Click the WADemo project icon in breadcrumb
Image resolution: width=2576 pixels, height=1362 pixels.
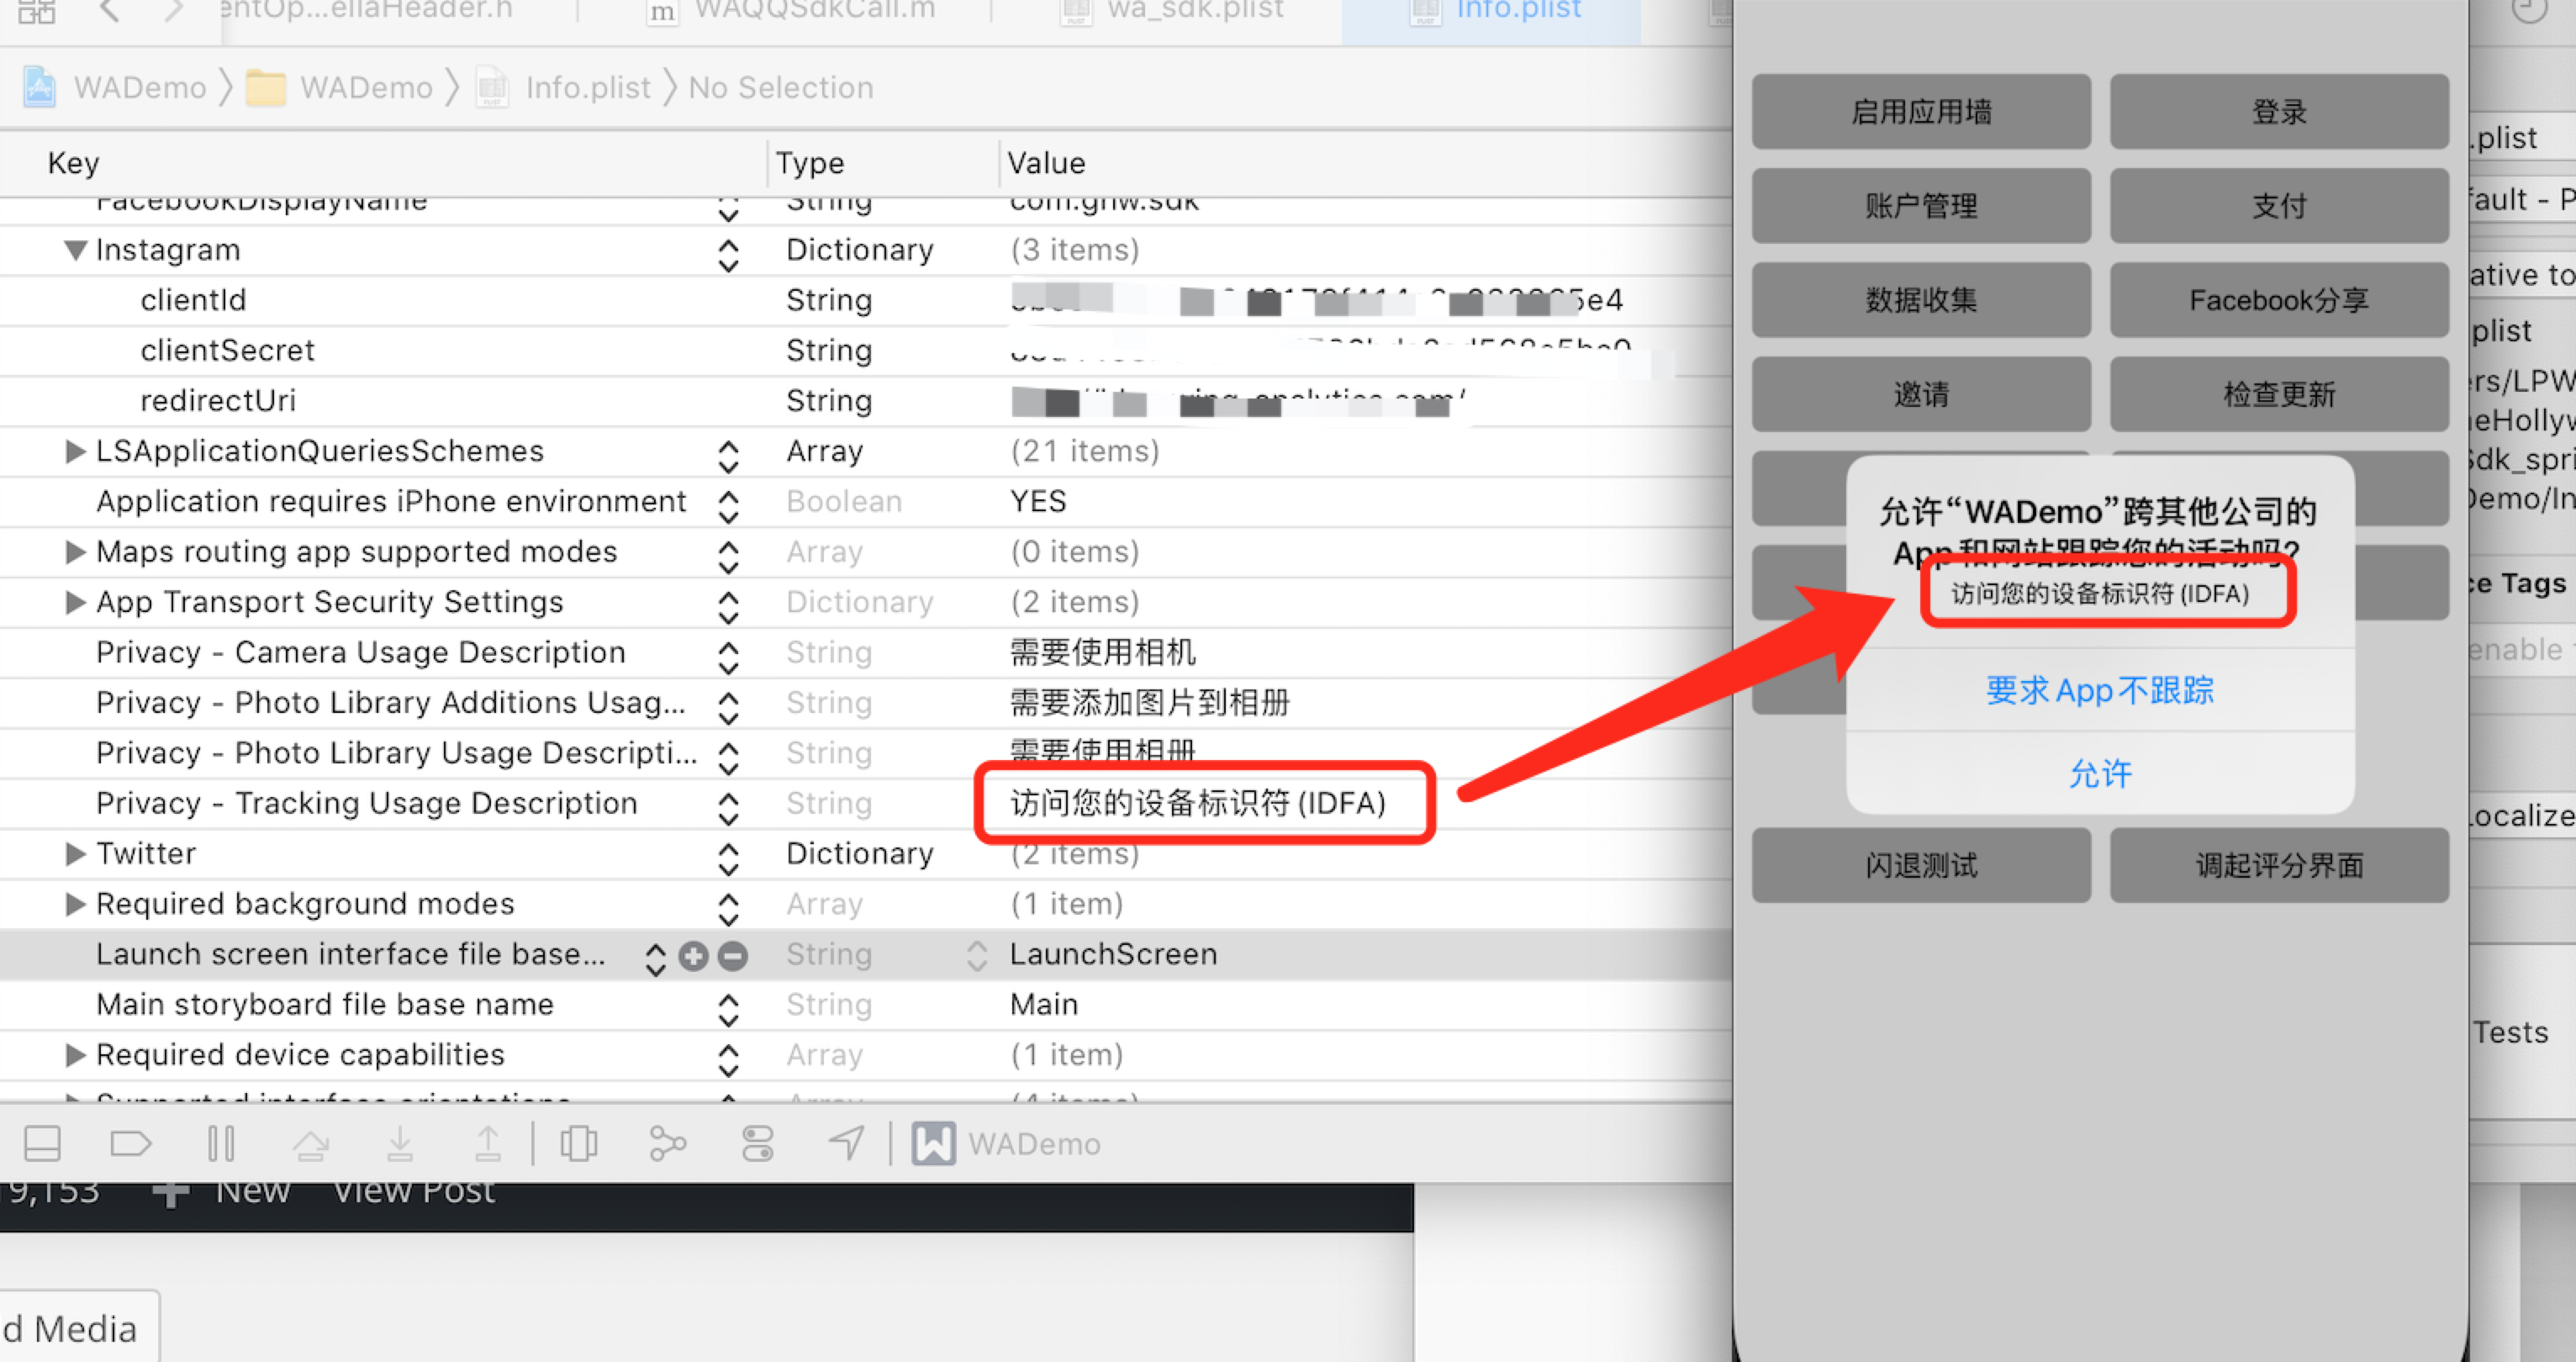pos(40,88)
